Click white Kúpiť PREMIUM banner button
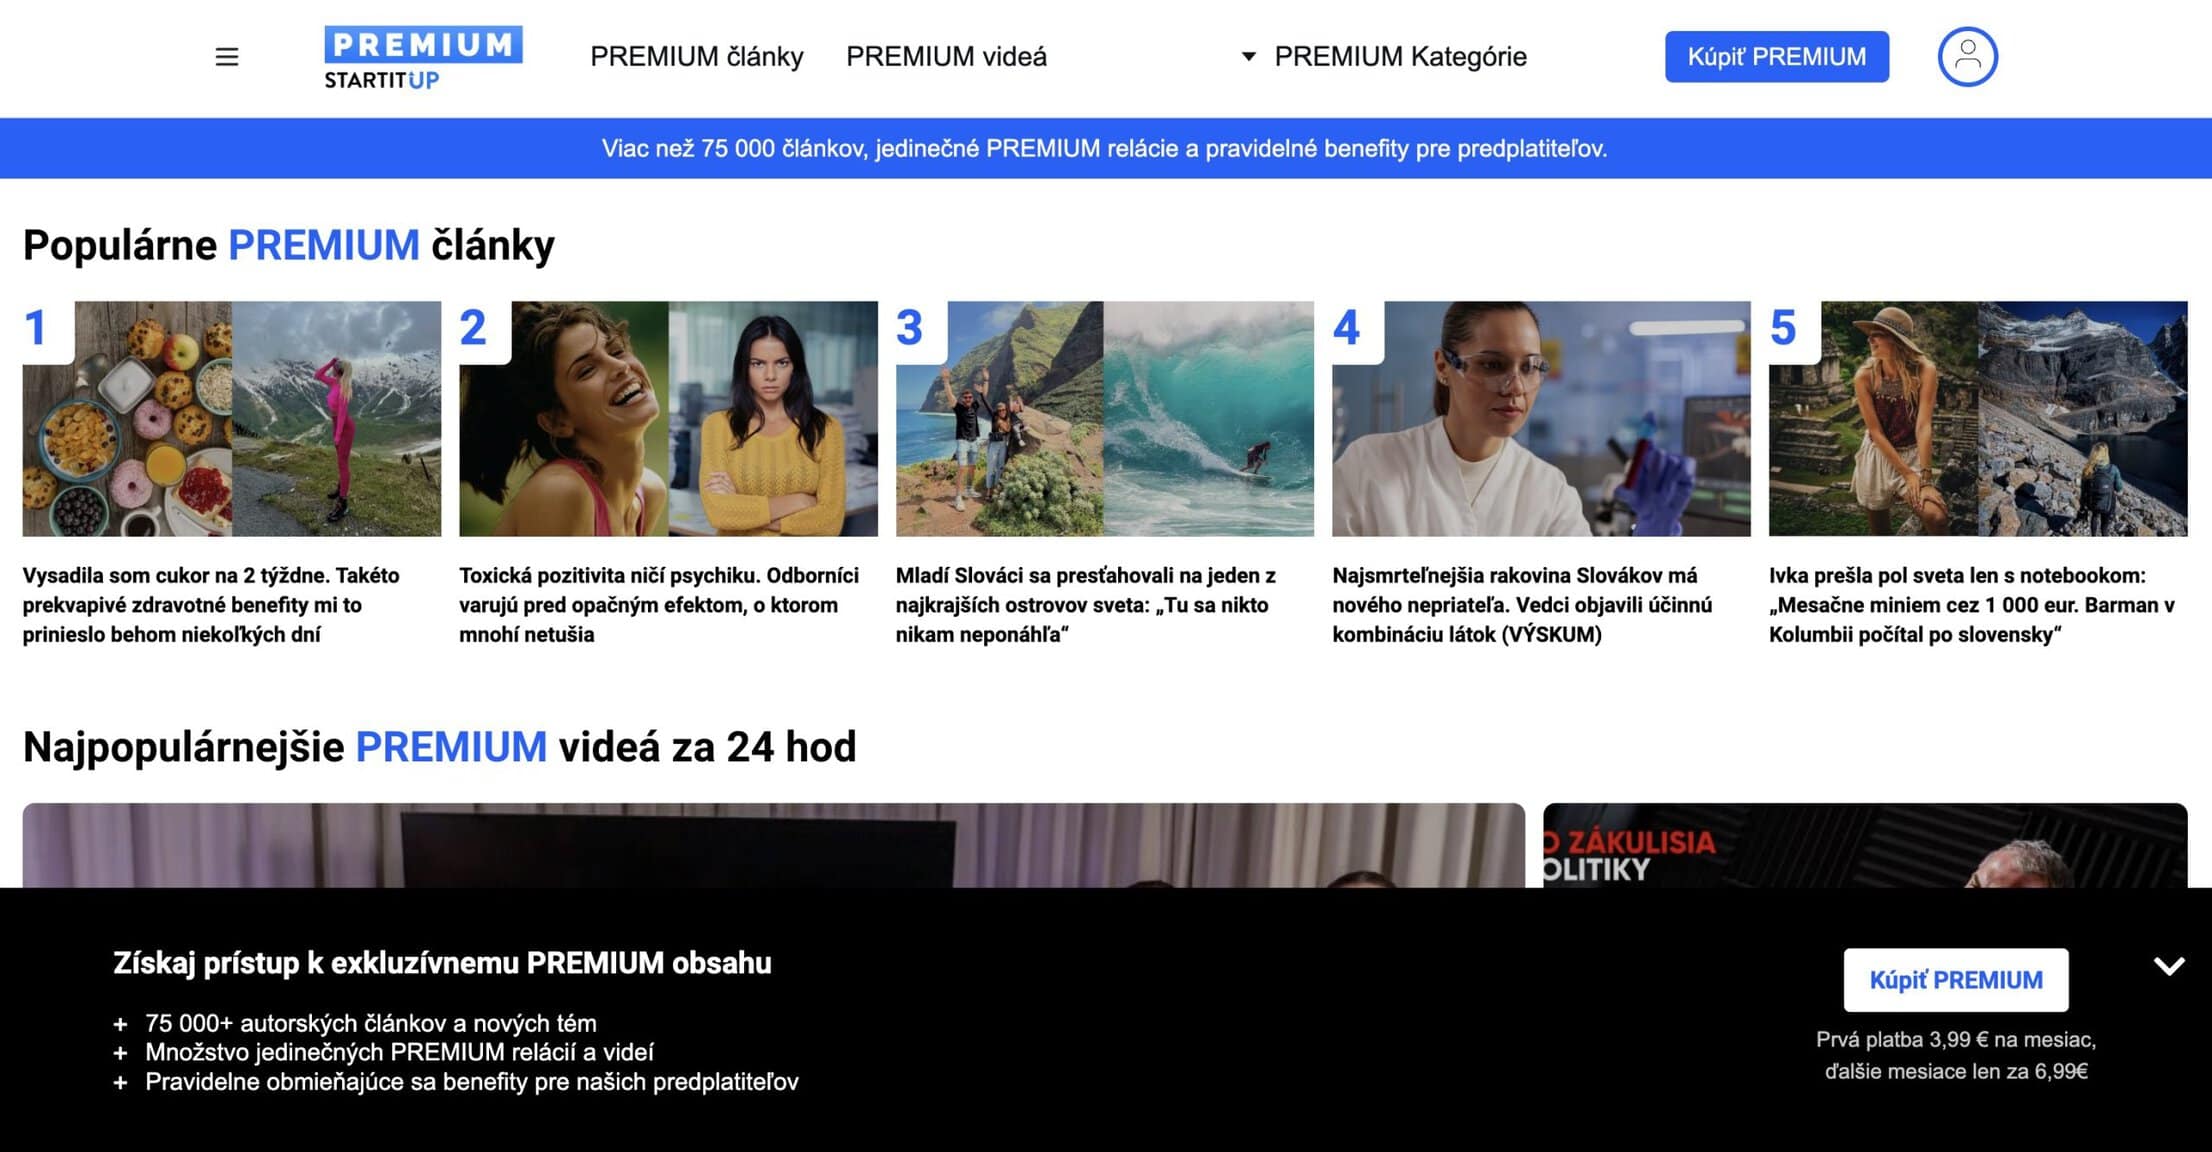2212x1152 pixels. 1955,980
